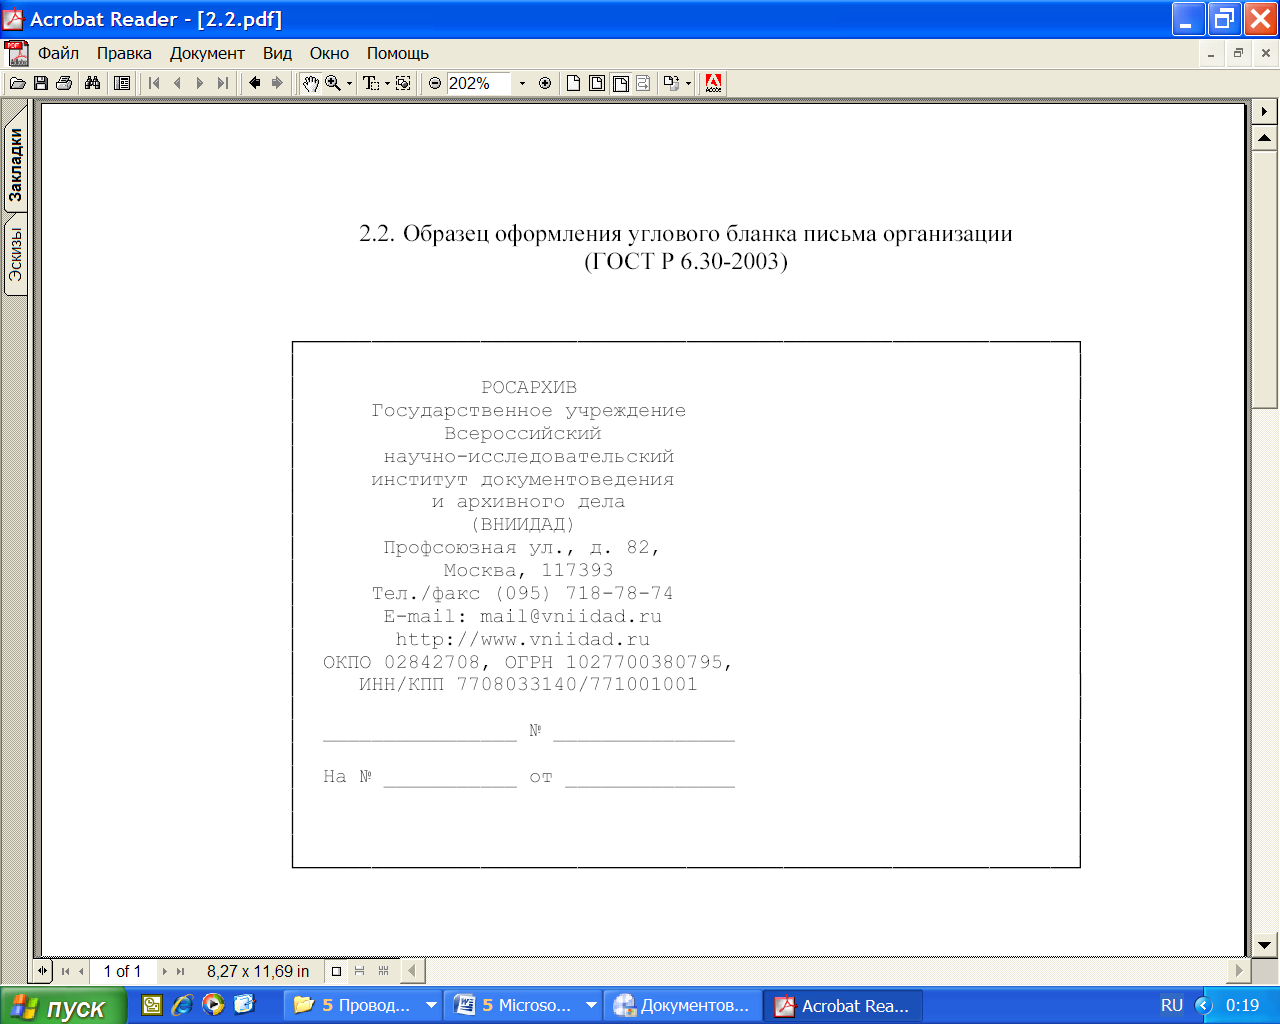Go to first page toolbar arrow
This screenshot has width=1280, height=1024.
coord(154,83)
